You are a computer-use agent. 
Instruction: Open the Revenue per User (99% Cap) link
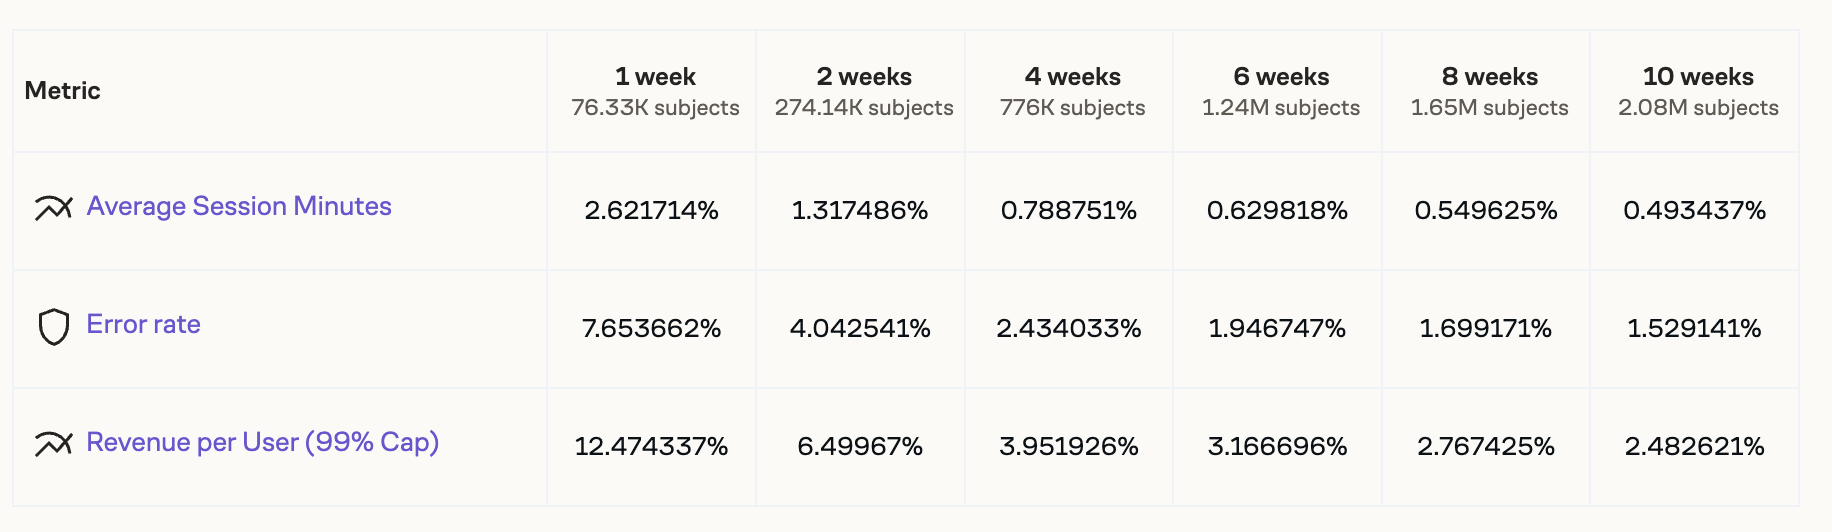pyautogui.click(x=262, y=442)
